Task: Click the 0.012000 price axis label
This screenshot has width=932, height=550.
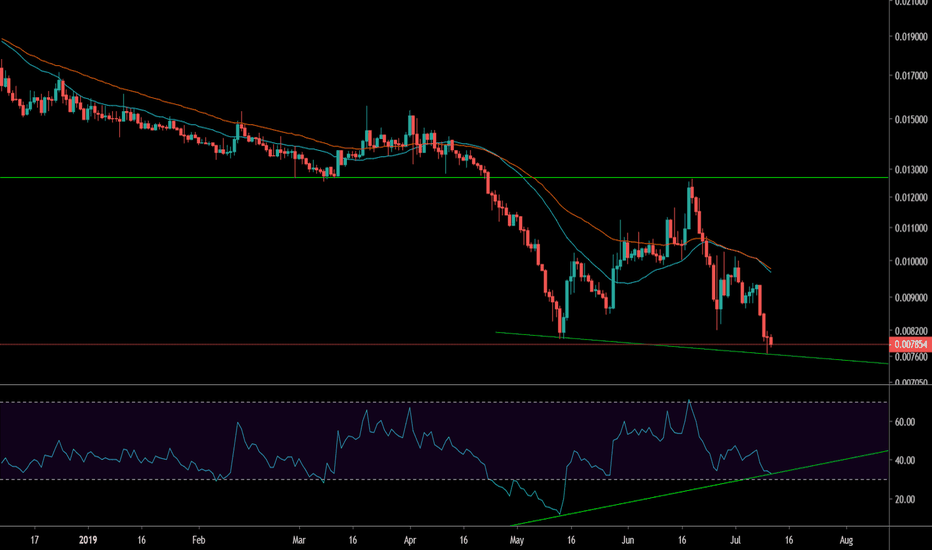Action: click(x=911, y=197)
